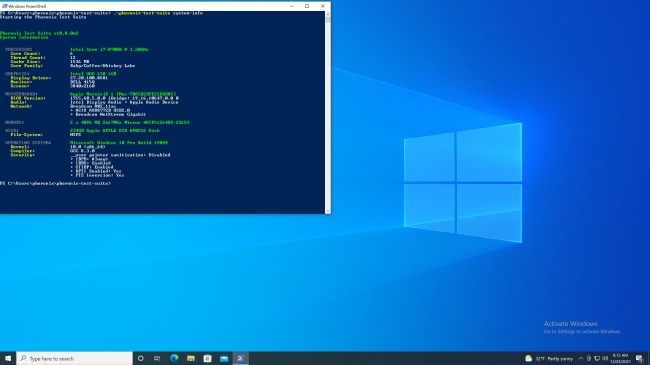The height and width of the screenshot is (365, 650).
Task: Click the 'Kaby/Coffee/Whiskey Lake' value
Action: [102, 66]
